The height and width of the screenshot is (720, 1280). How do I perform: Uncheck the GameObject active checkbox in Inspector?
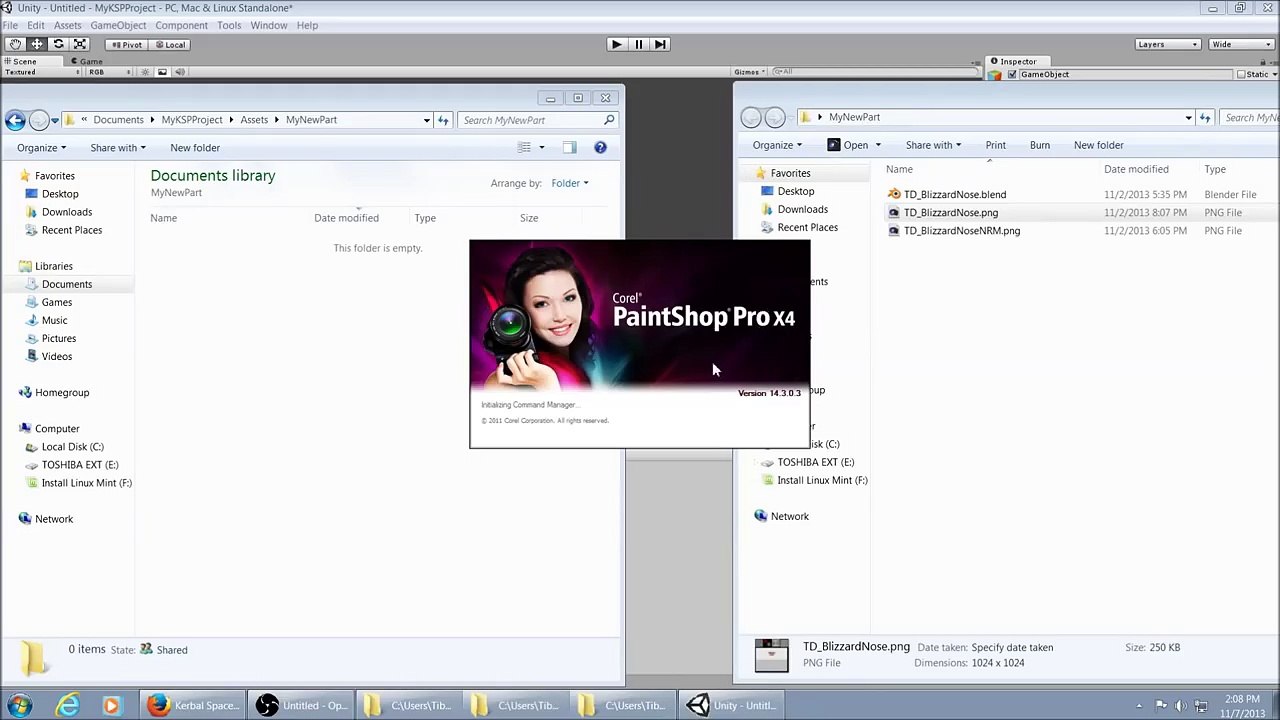tap(1012, 74)
